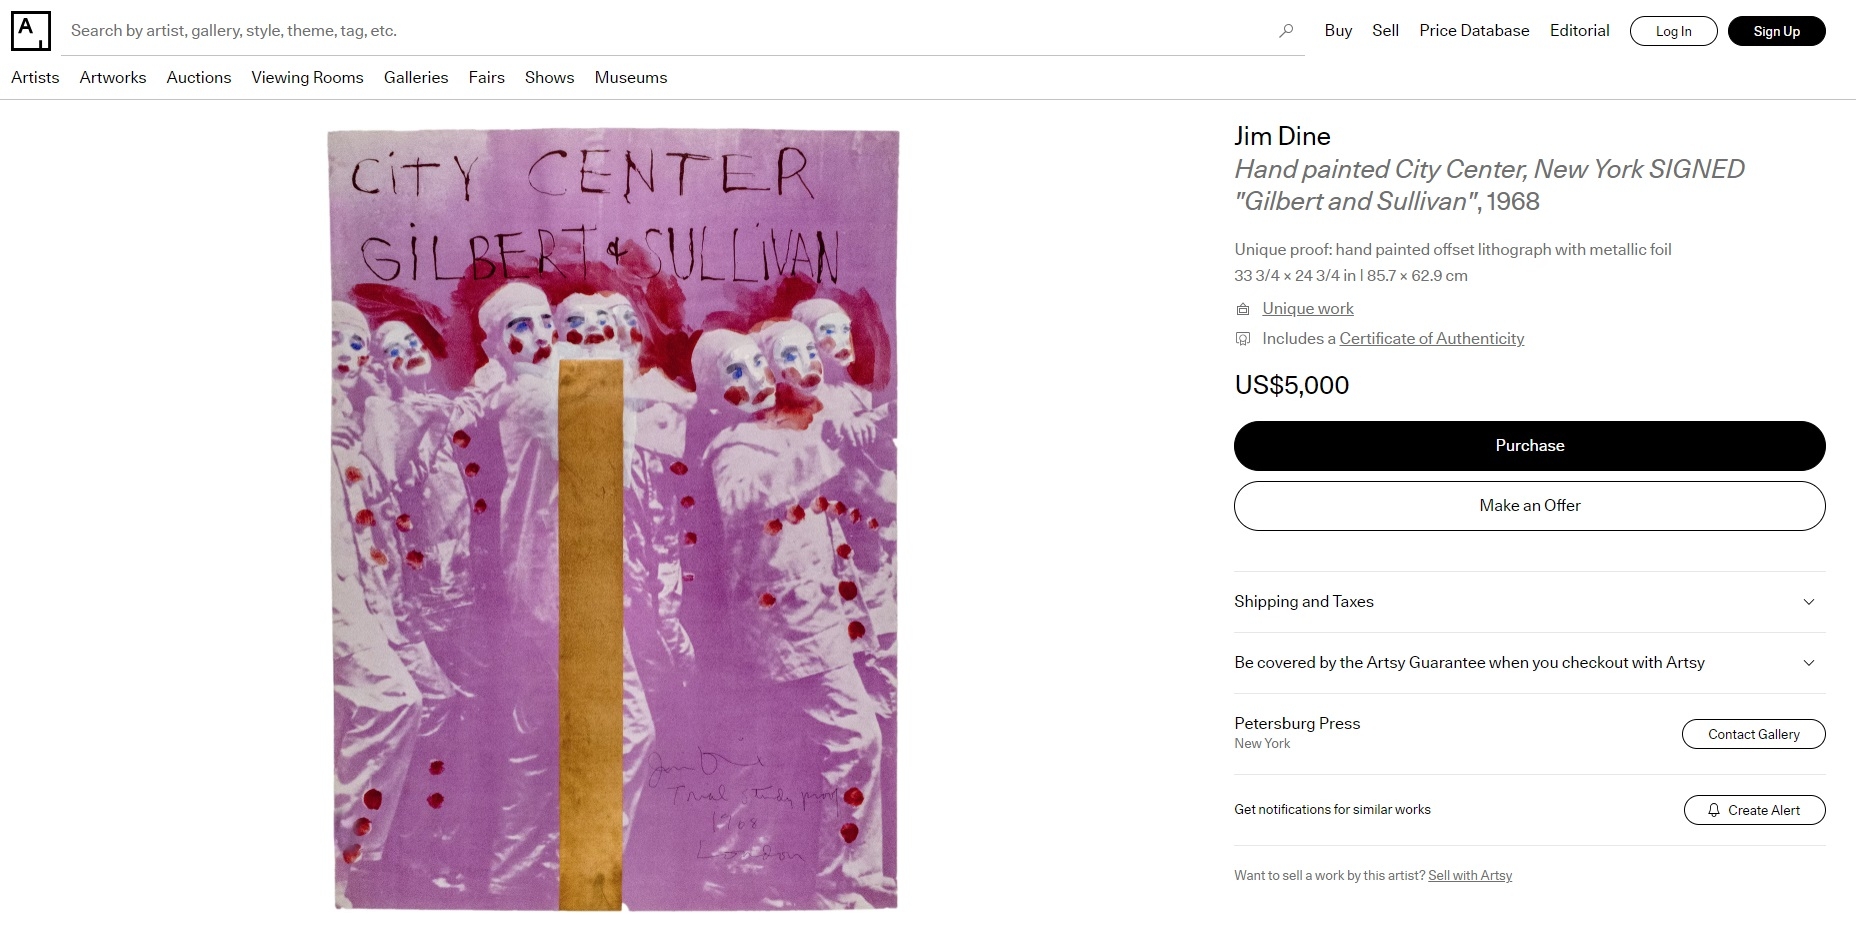Image resolution: width=1856 pixels, height=951 pixels.
Task: Open the Certificate of Authenticity link
Action: (x=1431, y=339)
